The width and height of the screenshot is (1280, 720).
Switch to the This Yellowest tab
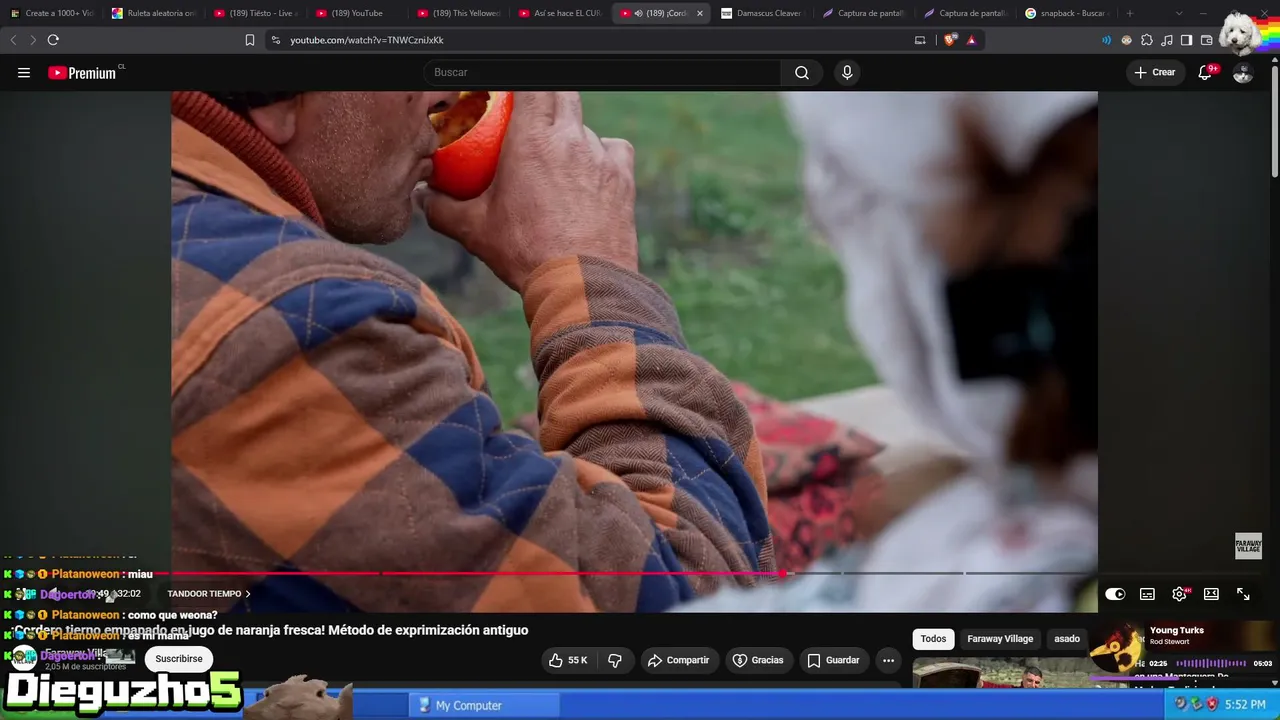click(x=459, y=13)
